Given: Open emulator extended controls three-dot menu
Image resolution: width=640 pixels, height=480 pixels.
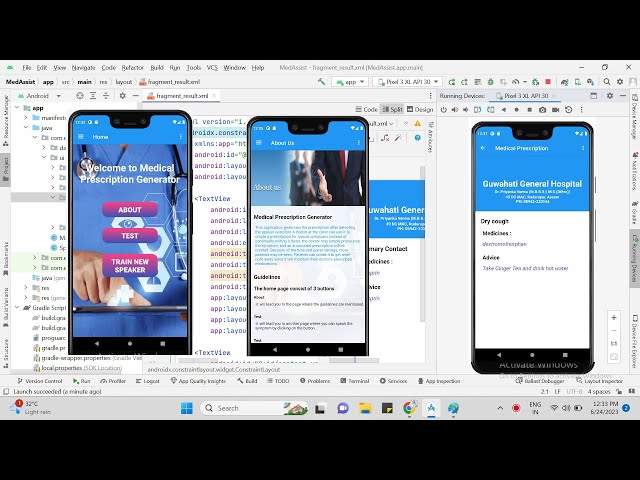Looking at the screenshot, I should pos(582,110).
